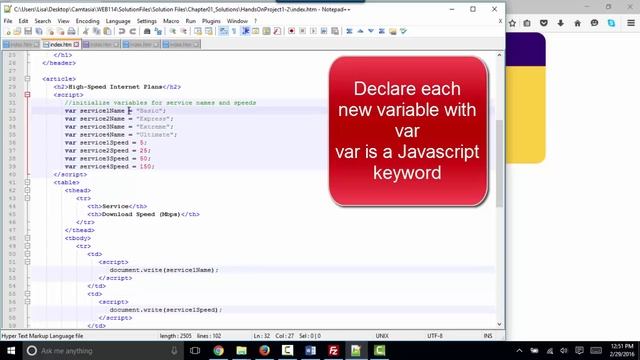Click the editor scrollbar down arrow
Screen dimensions: 640x360
[x=499, y=324]
